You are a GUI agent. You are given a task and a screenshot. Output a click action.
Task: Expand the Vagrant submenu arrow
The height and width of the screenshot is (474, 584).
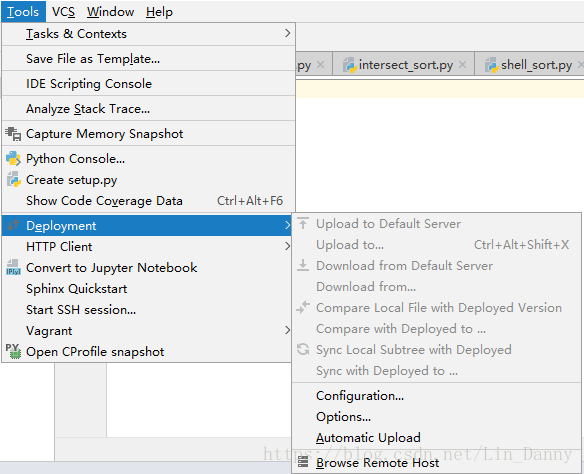(287, 330)
